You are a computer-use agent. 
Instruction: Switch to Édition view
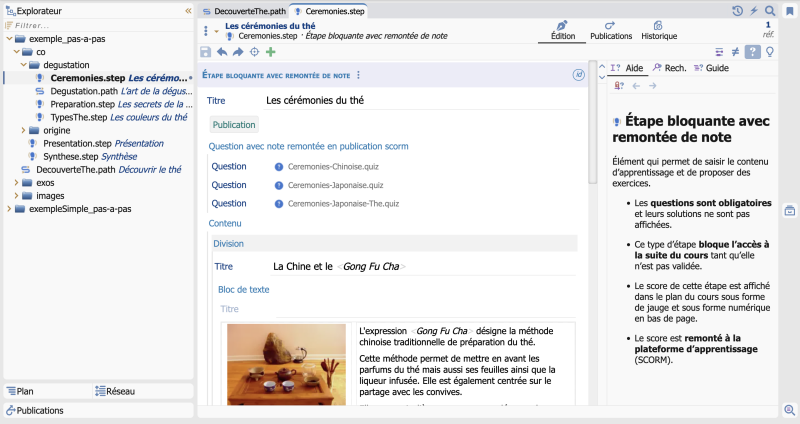(562, 31)
